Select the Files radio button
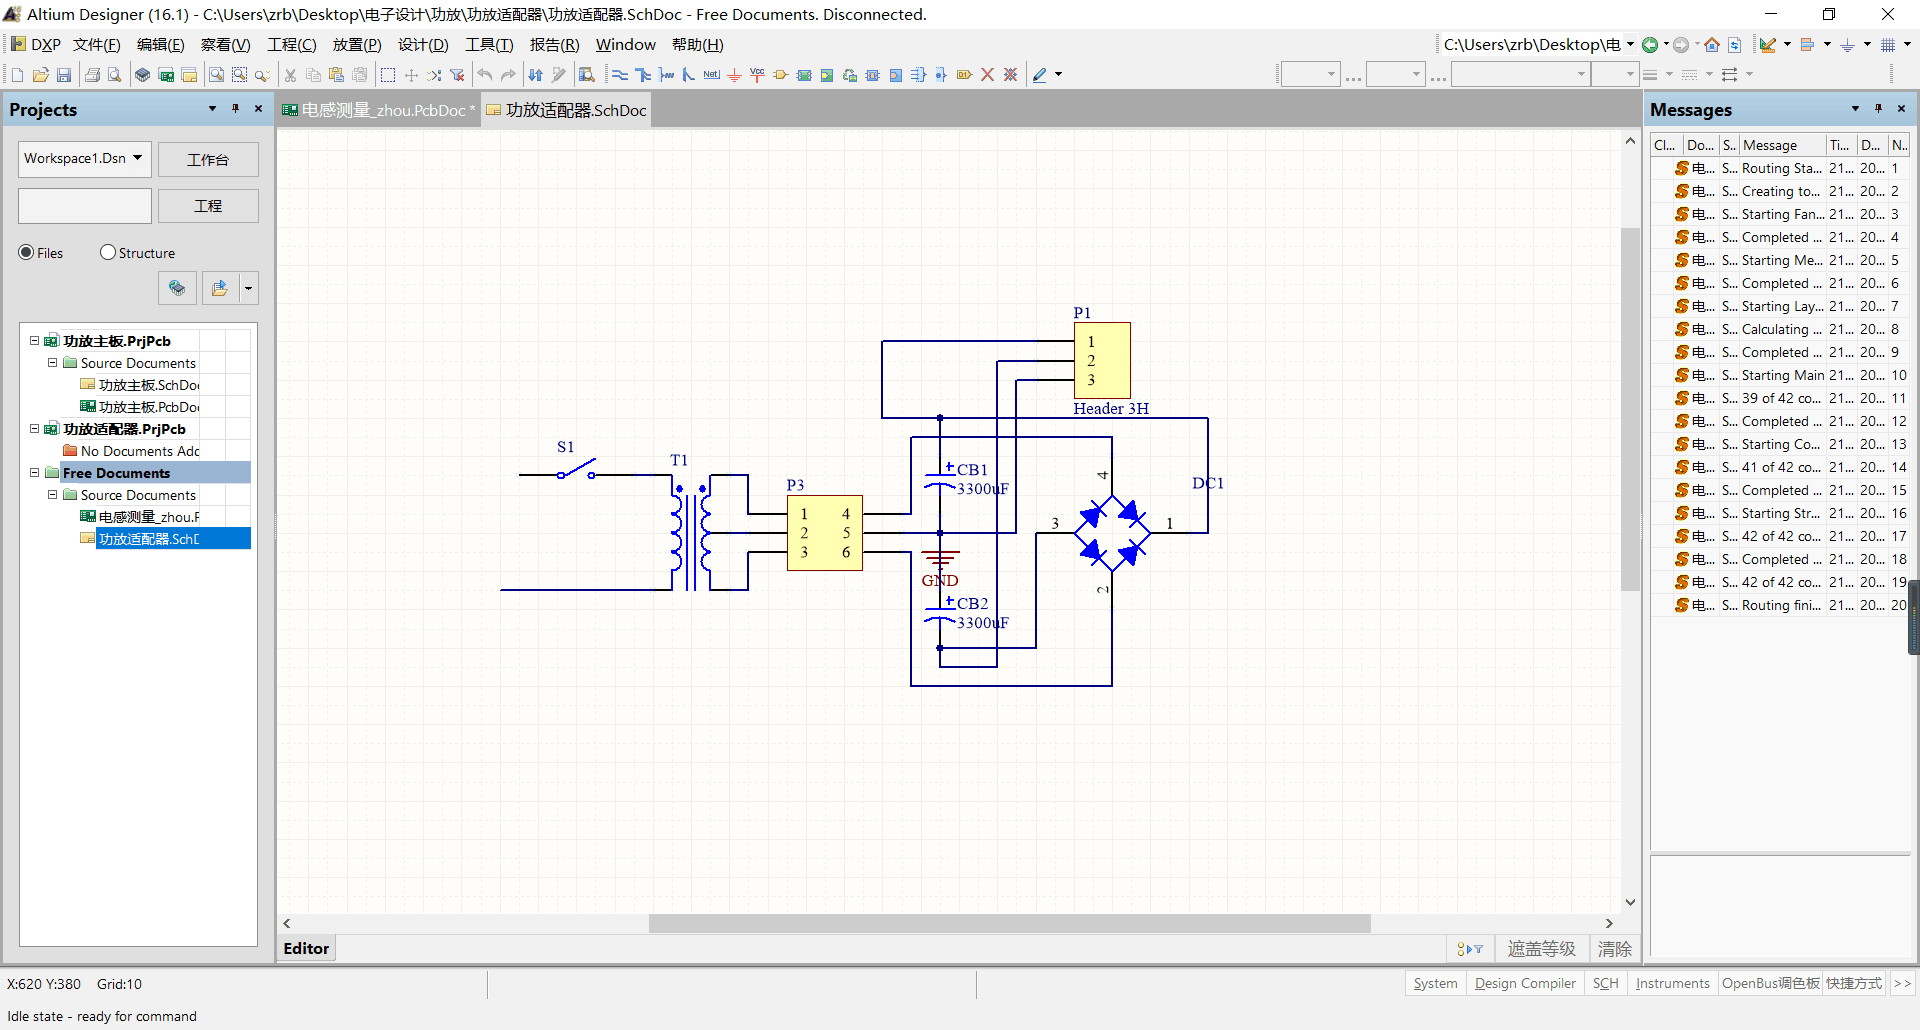 tap(27, 253)
